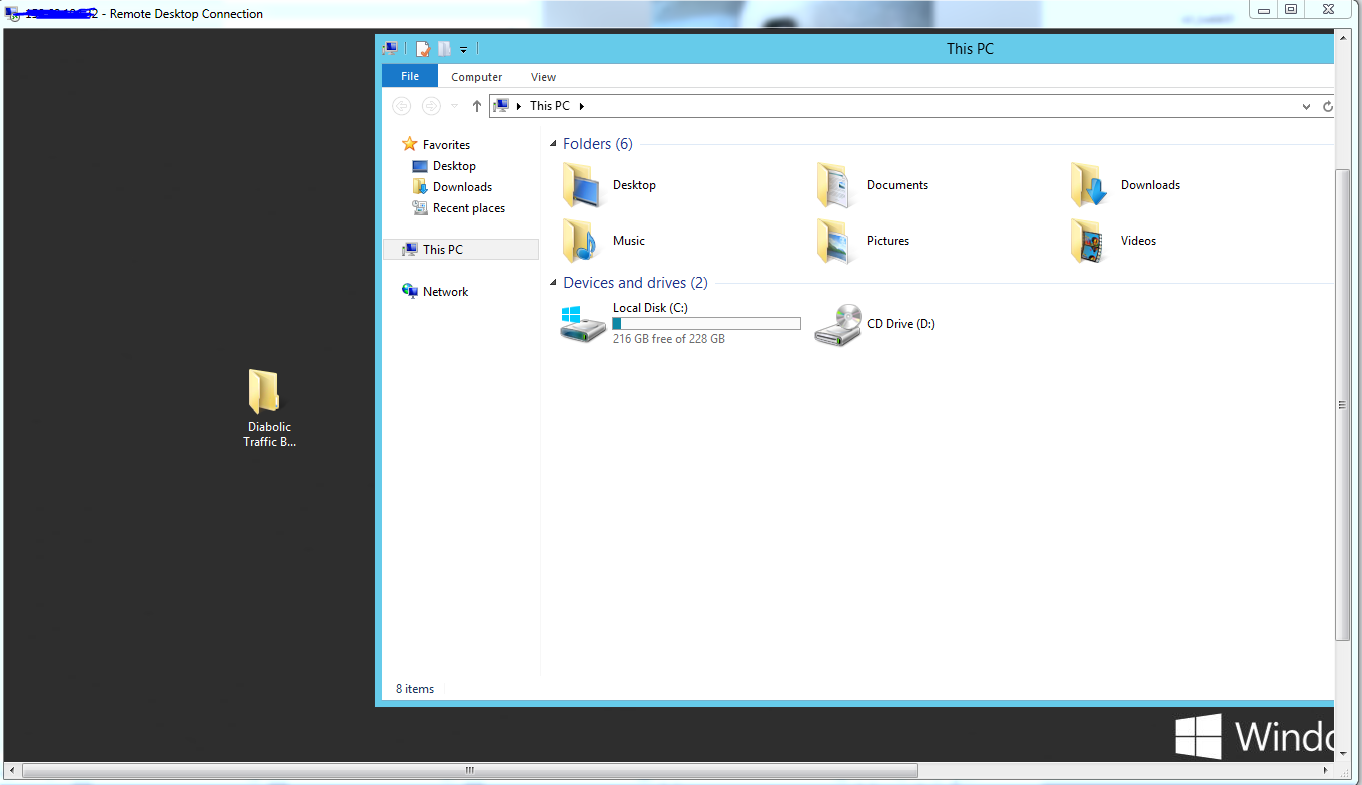Click the Remote Desktop horizontal scrollbar
1362x785 pixels.
click(470, 771)
